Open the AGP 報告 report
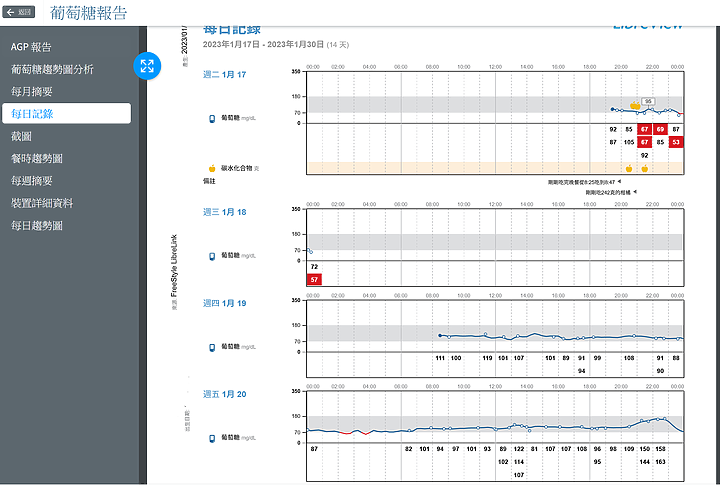720x488 pixels. point(31,47)
